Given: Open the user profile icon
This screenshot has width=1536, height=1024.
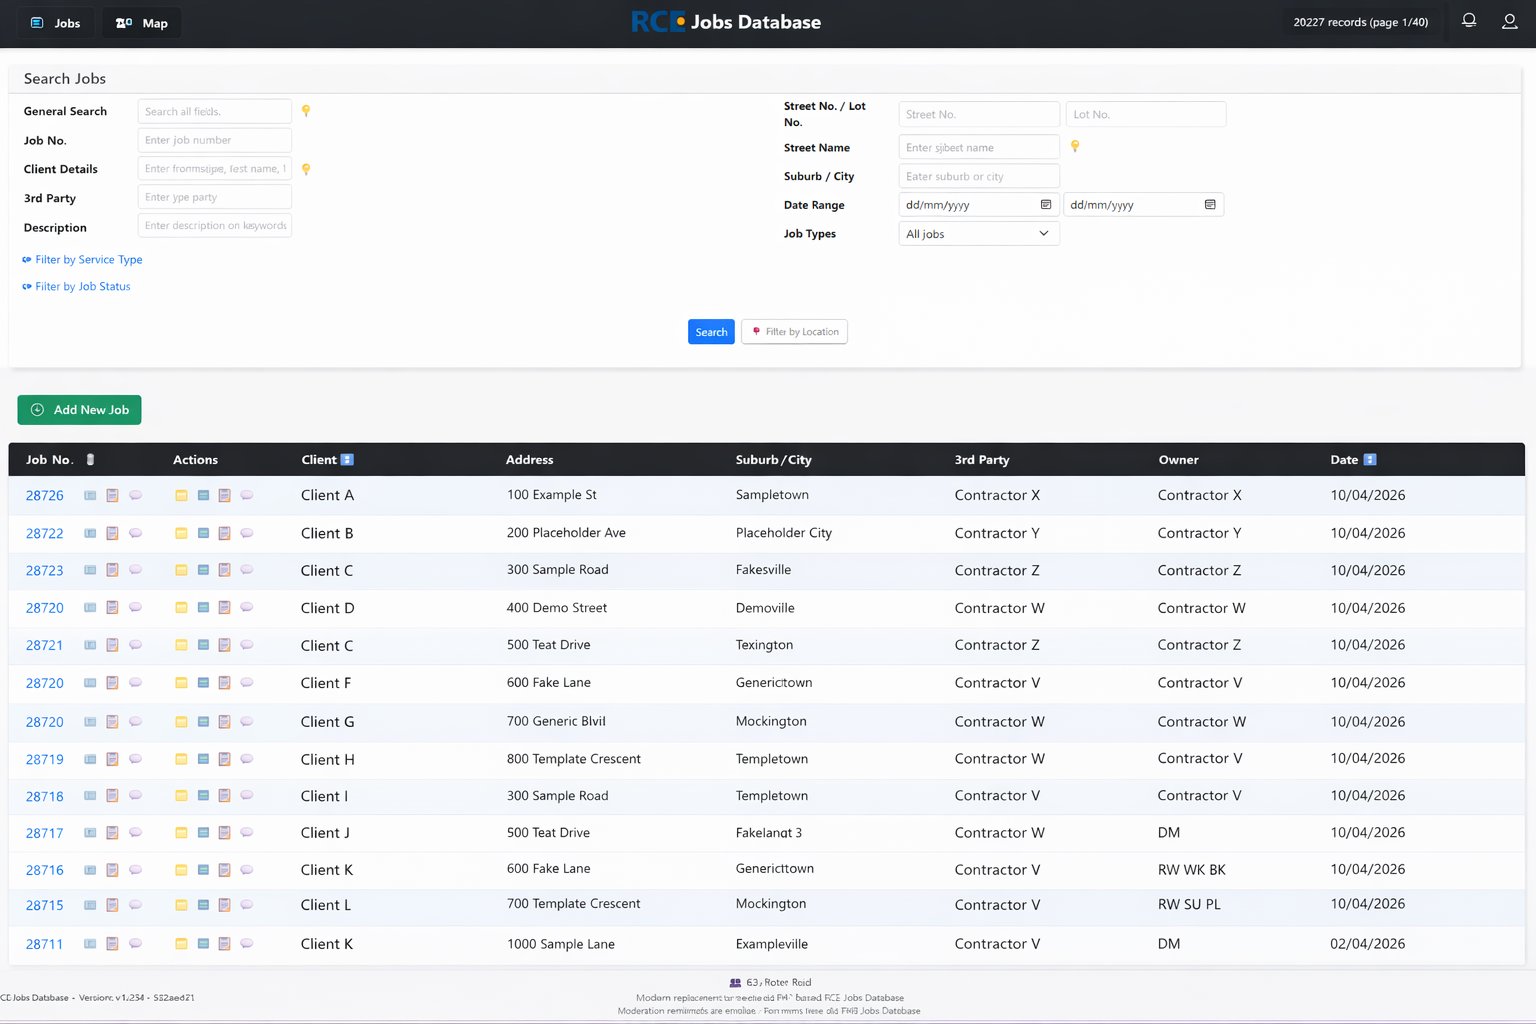Looking at the screenshot, I should [1510, 20].
